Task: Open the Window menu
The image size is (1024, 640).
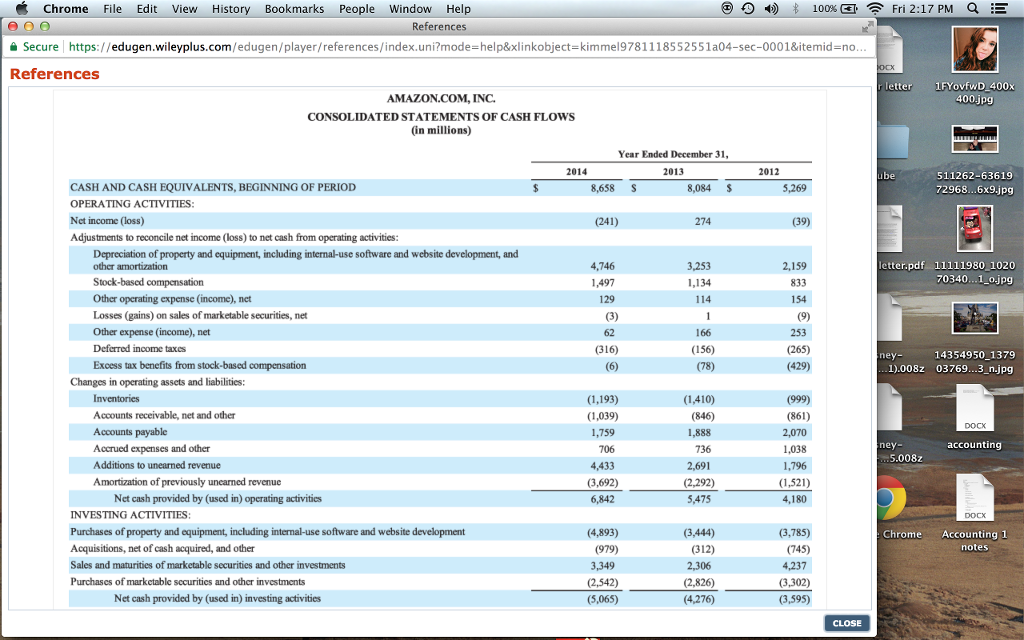Action: [410, 8]
